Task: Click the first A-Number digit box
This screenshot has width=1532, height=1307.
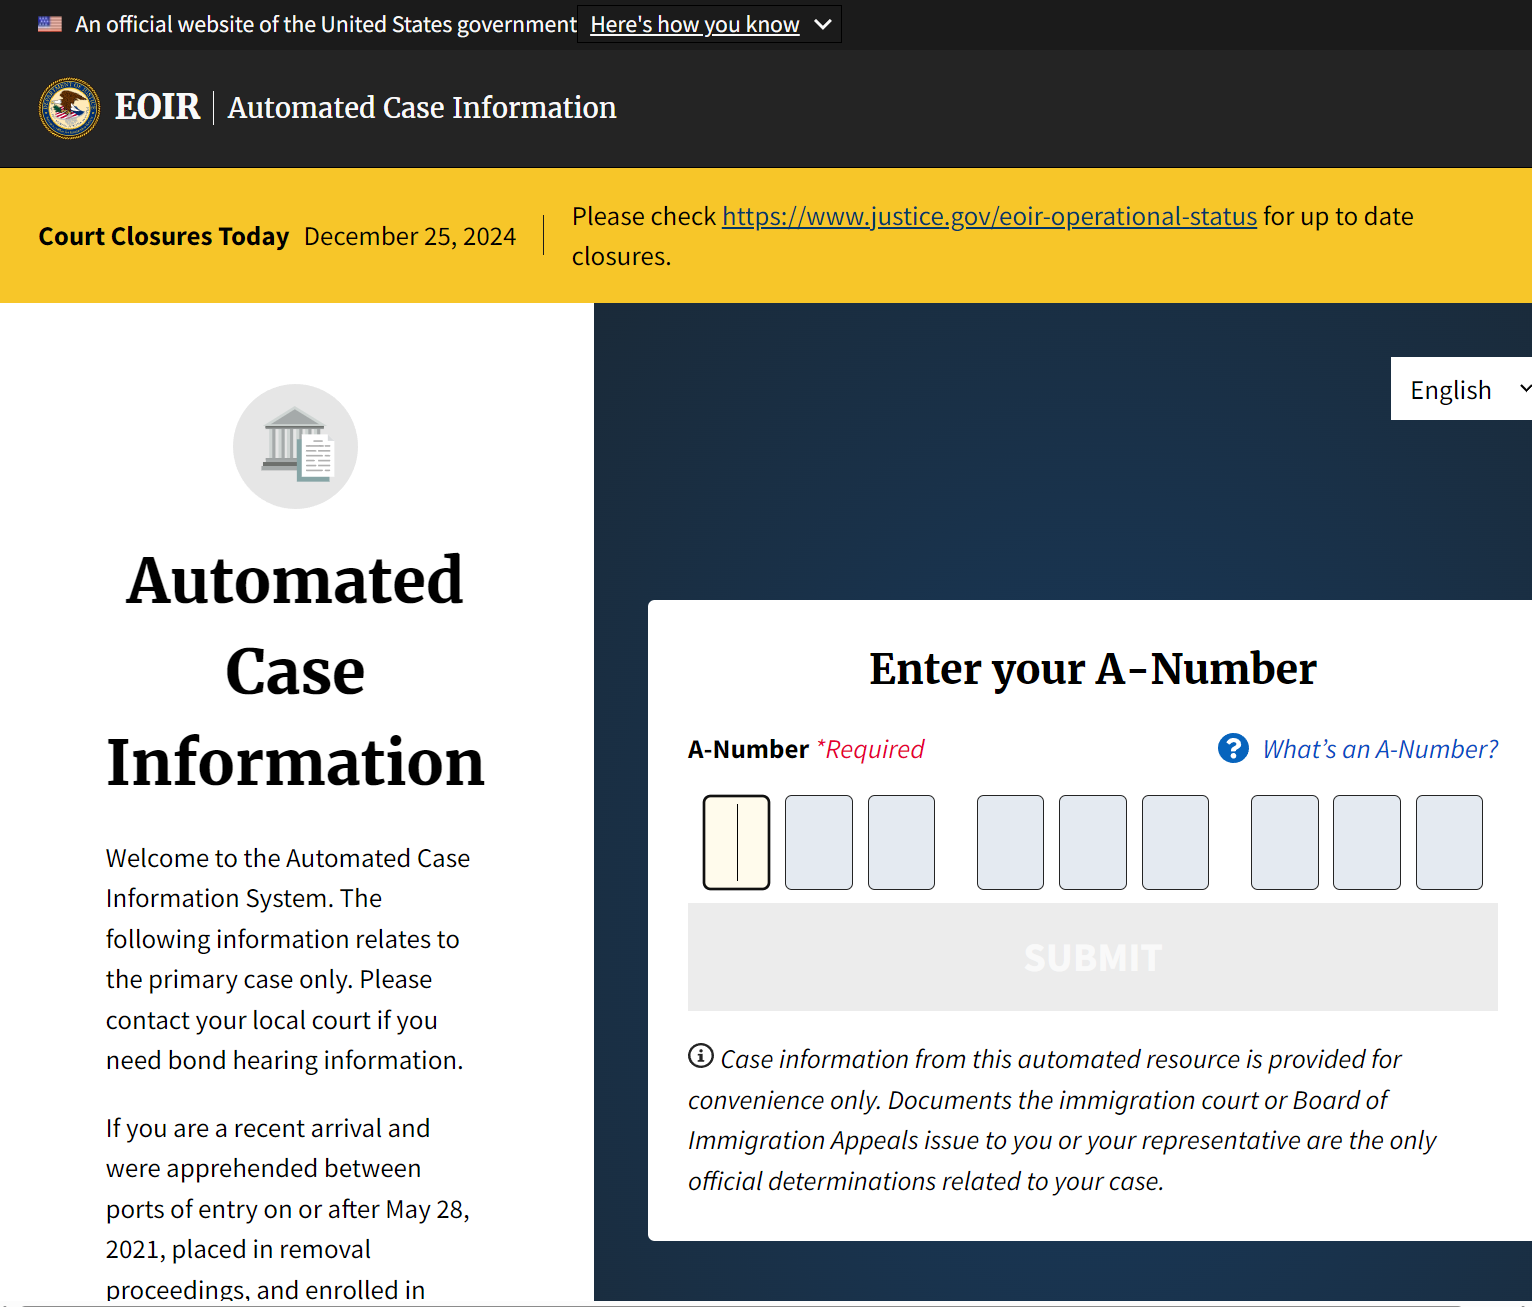Action: 737,842
